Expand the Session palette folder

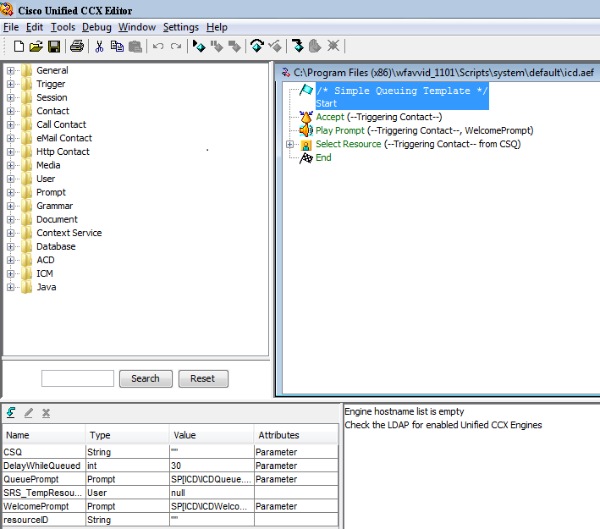pos(10,98)
